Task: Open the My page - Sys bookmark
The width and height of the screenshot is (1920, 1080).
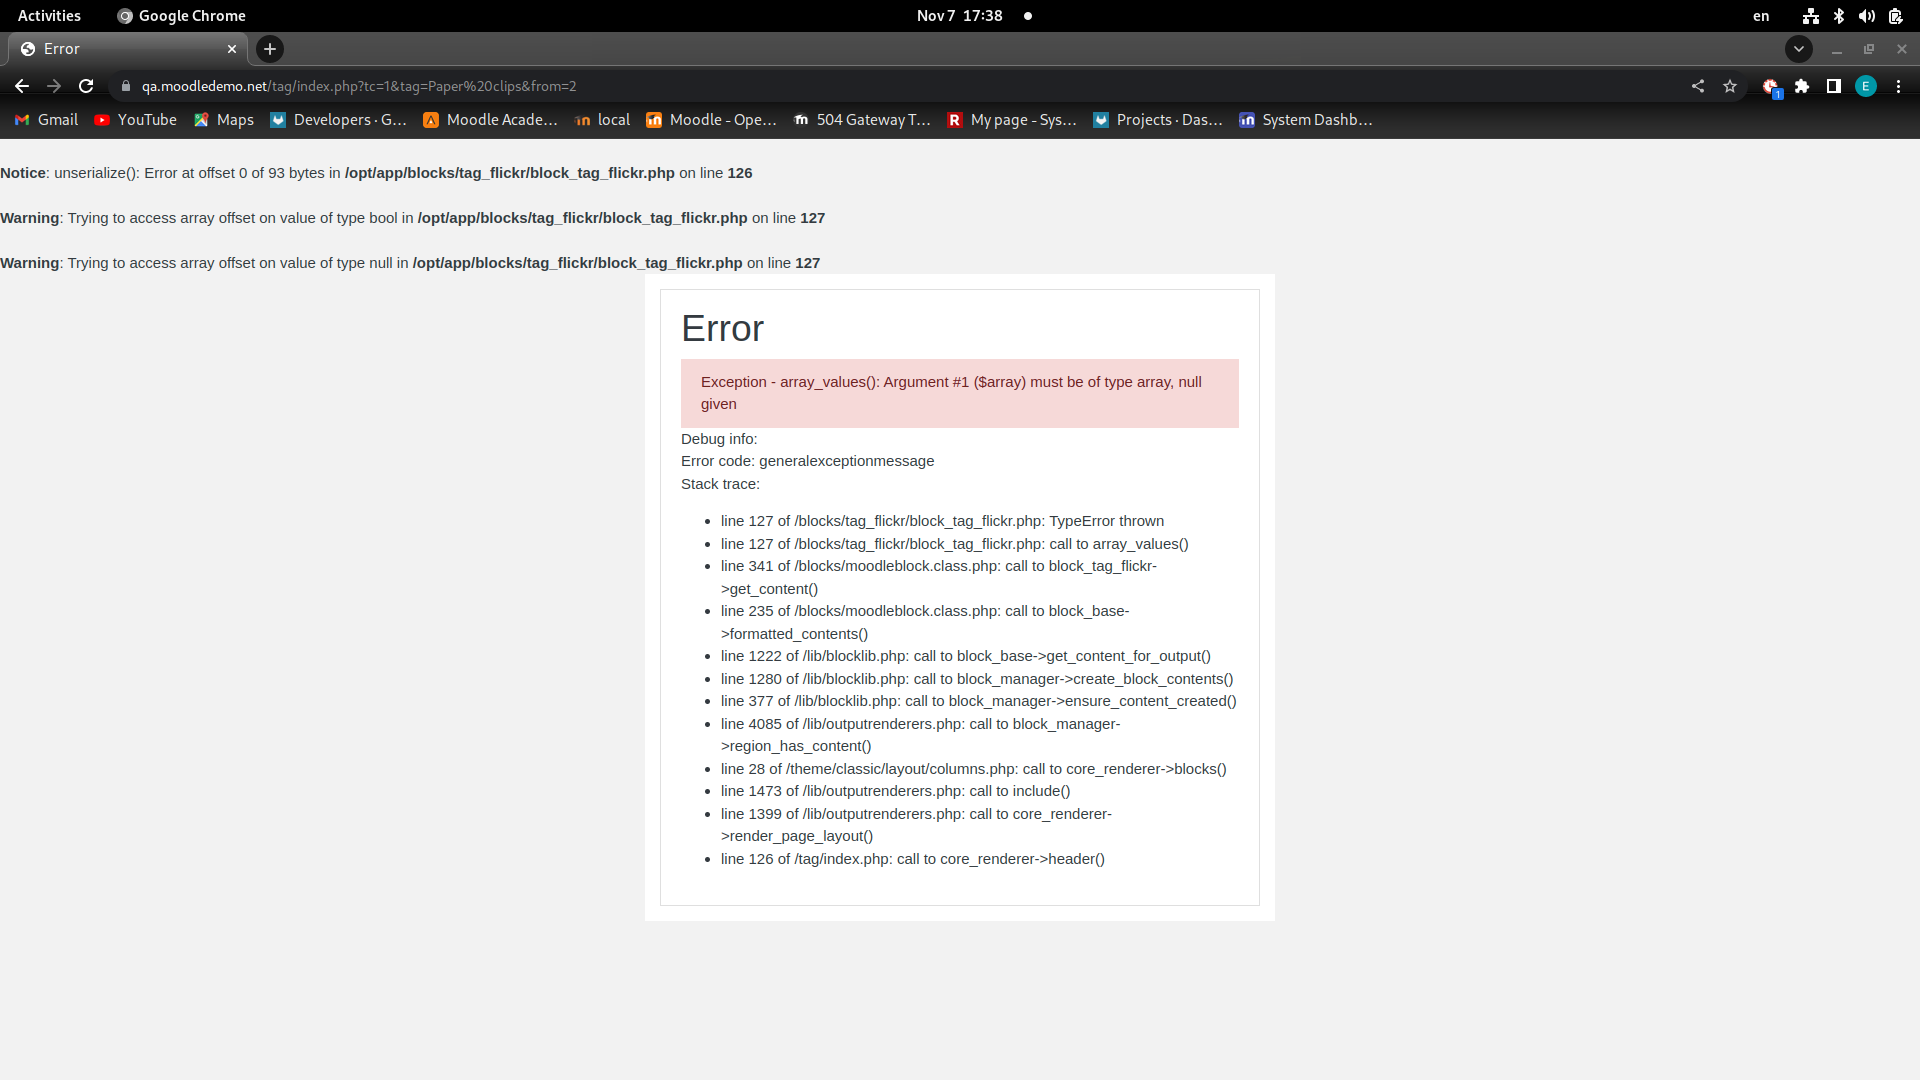Action: (x=1012, y=120)
